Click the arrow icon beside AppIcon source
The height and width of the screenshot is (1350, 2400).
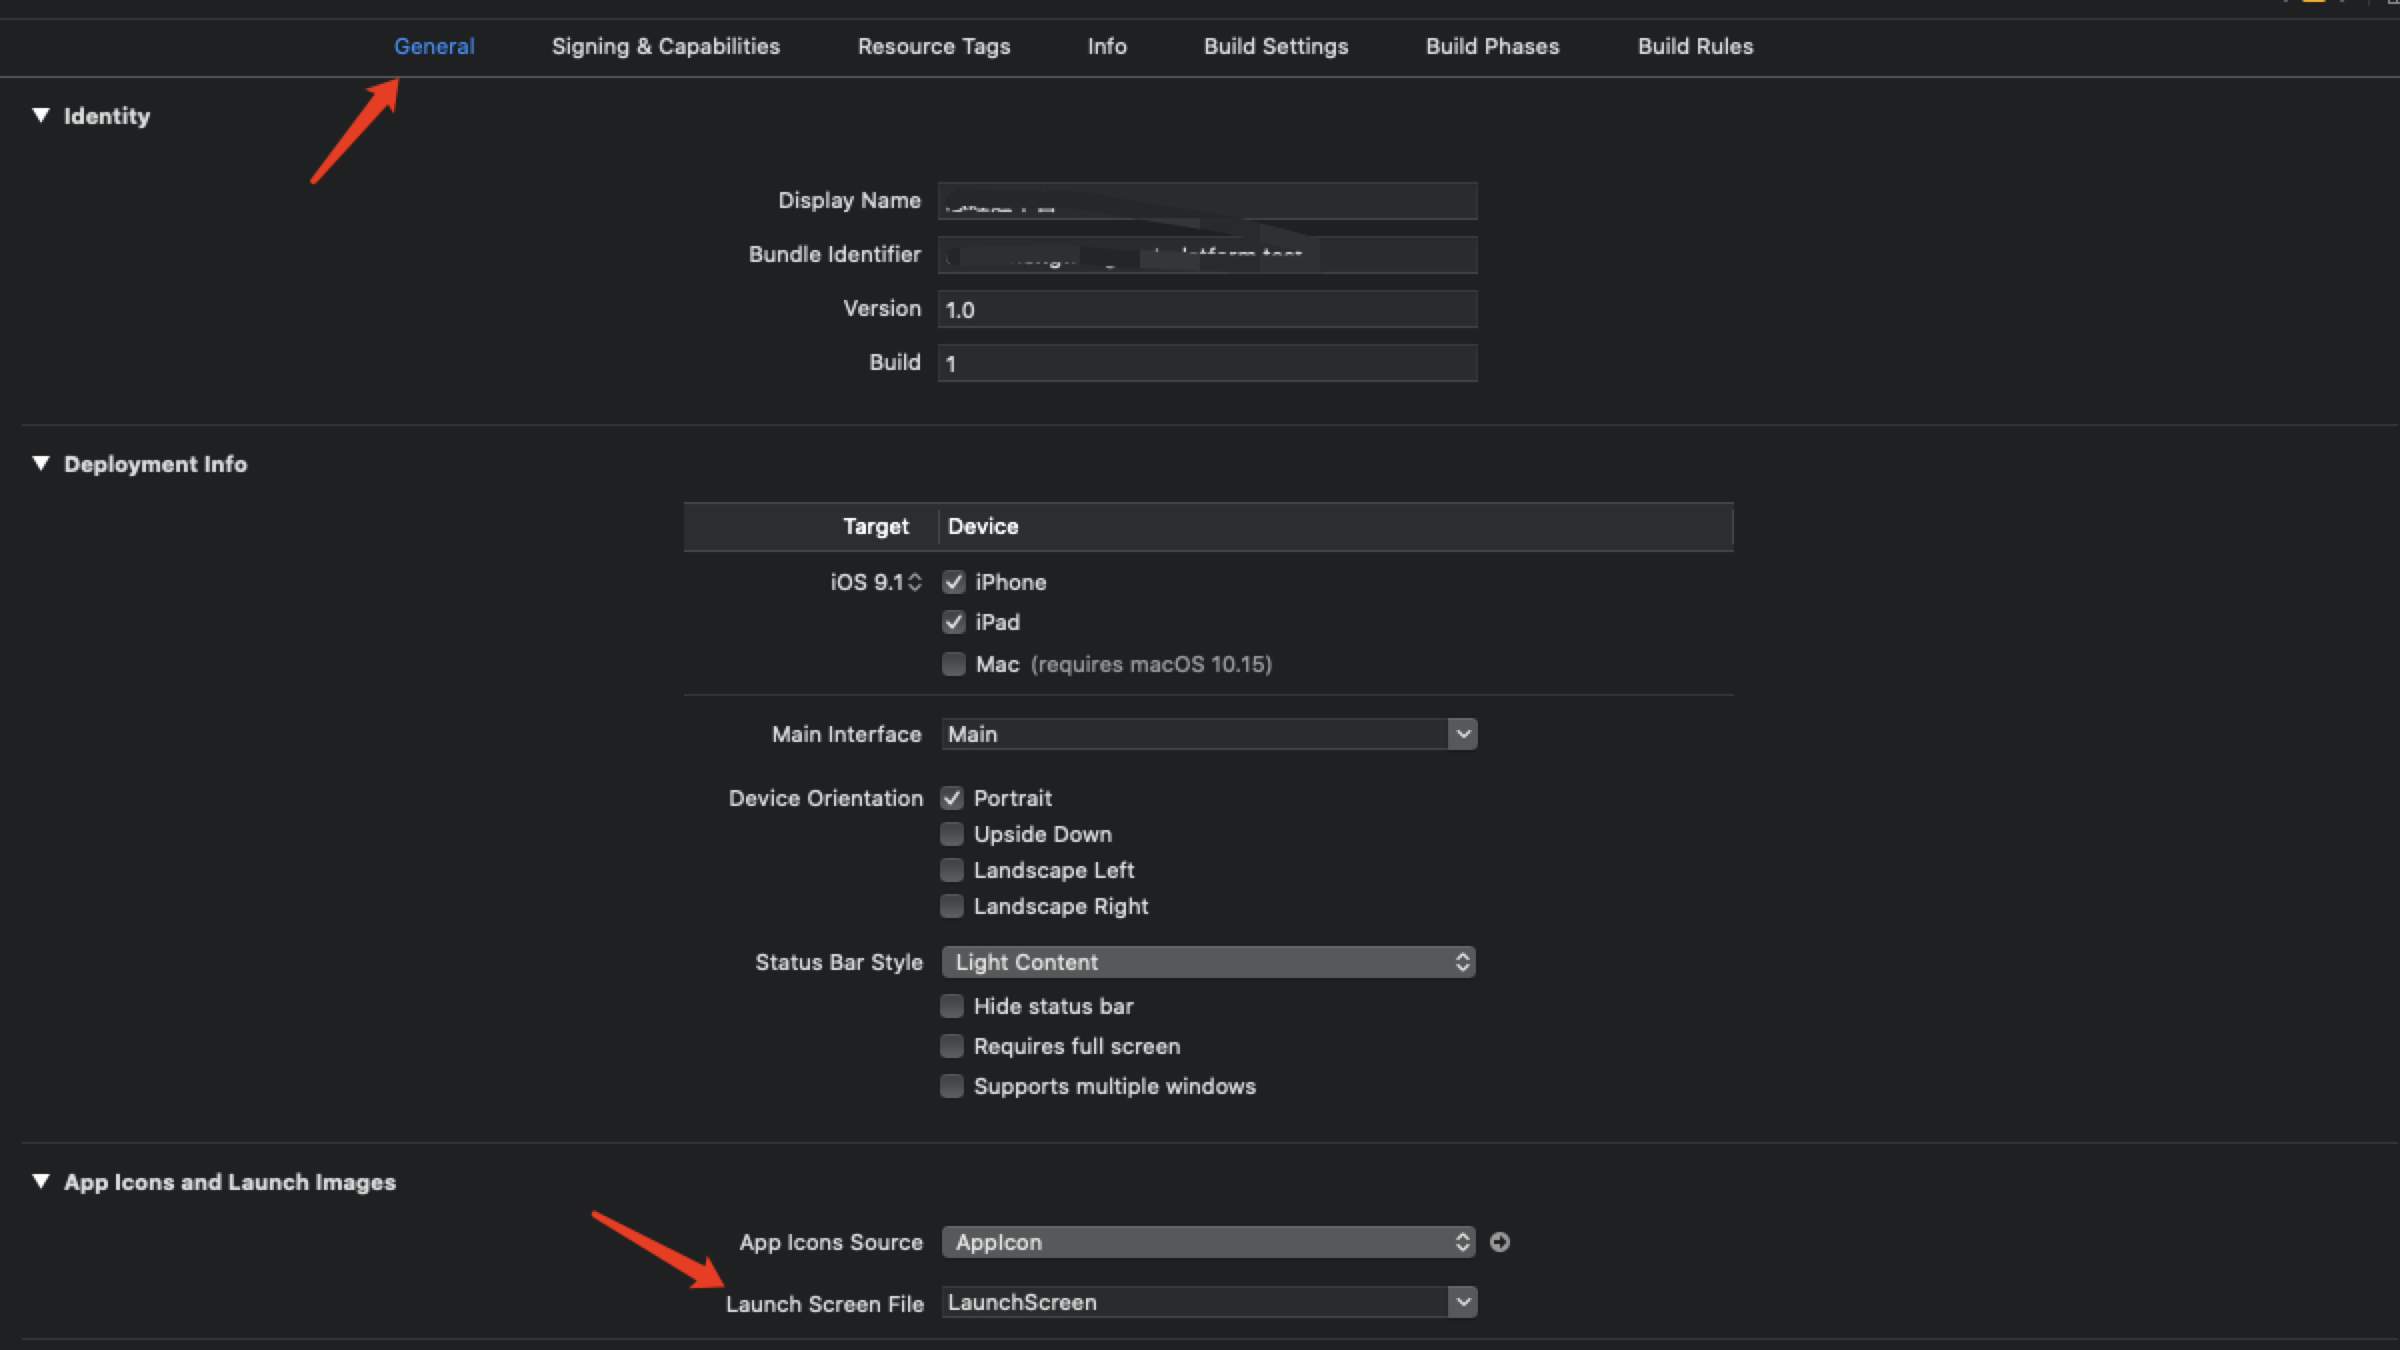point(1499,1242)
